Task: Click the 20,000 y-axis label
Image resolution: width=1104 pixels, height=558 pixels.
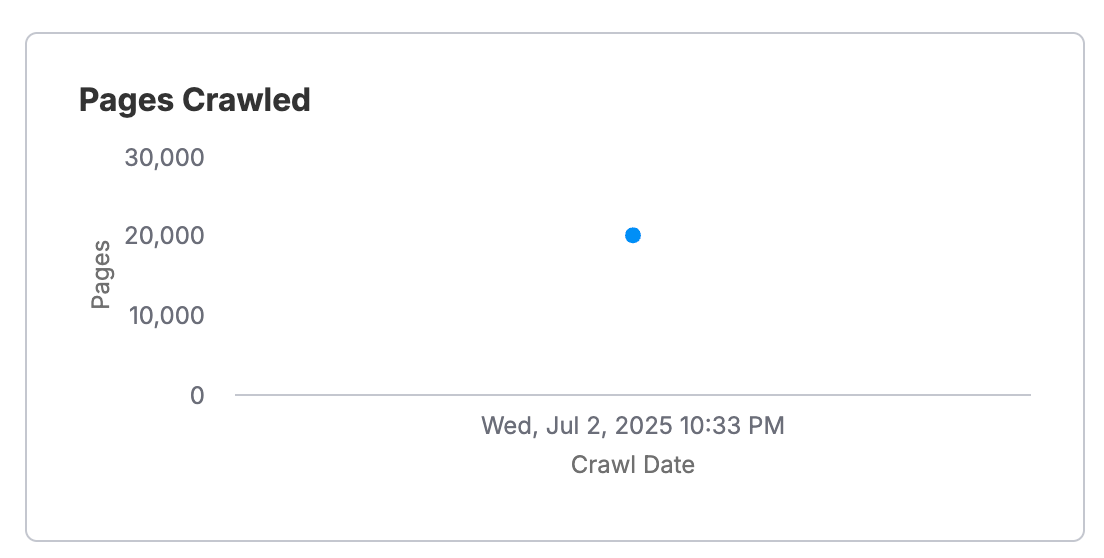Action: pyautogui.click(x=164, y=235)
